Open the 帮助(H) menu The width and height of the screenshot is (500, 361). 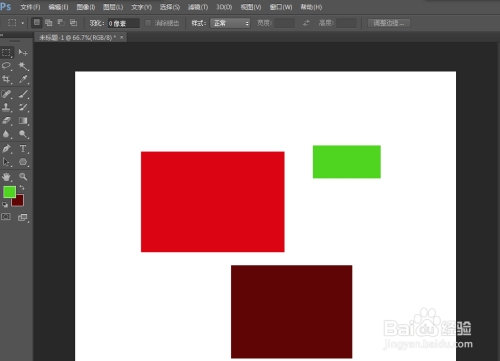[x=311, y=7]
